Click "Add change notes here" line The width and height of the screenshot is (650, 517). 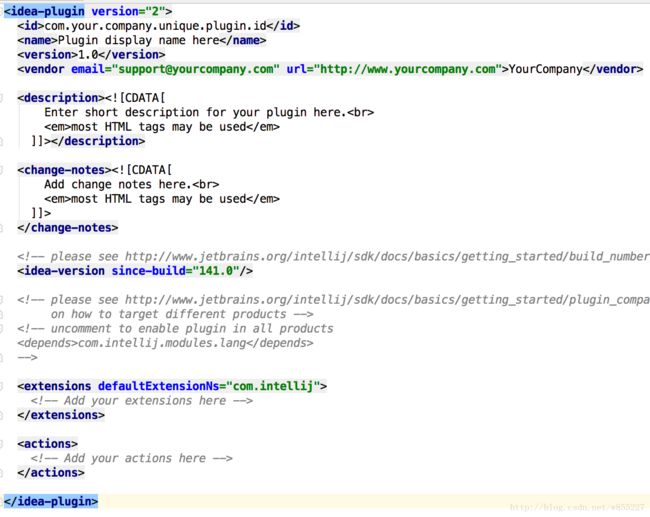tap(120, 184)
